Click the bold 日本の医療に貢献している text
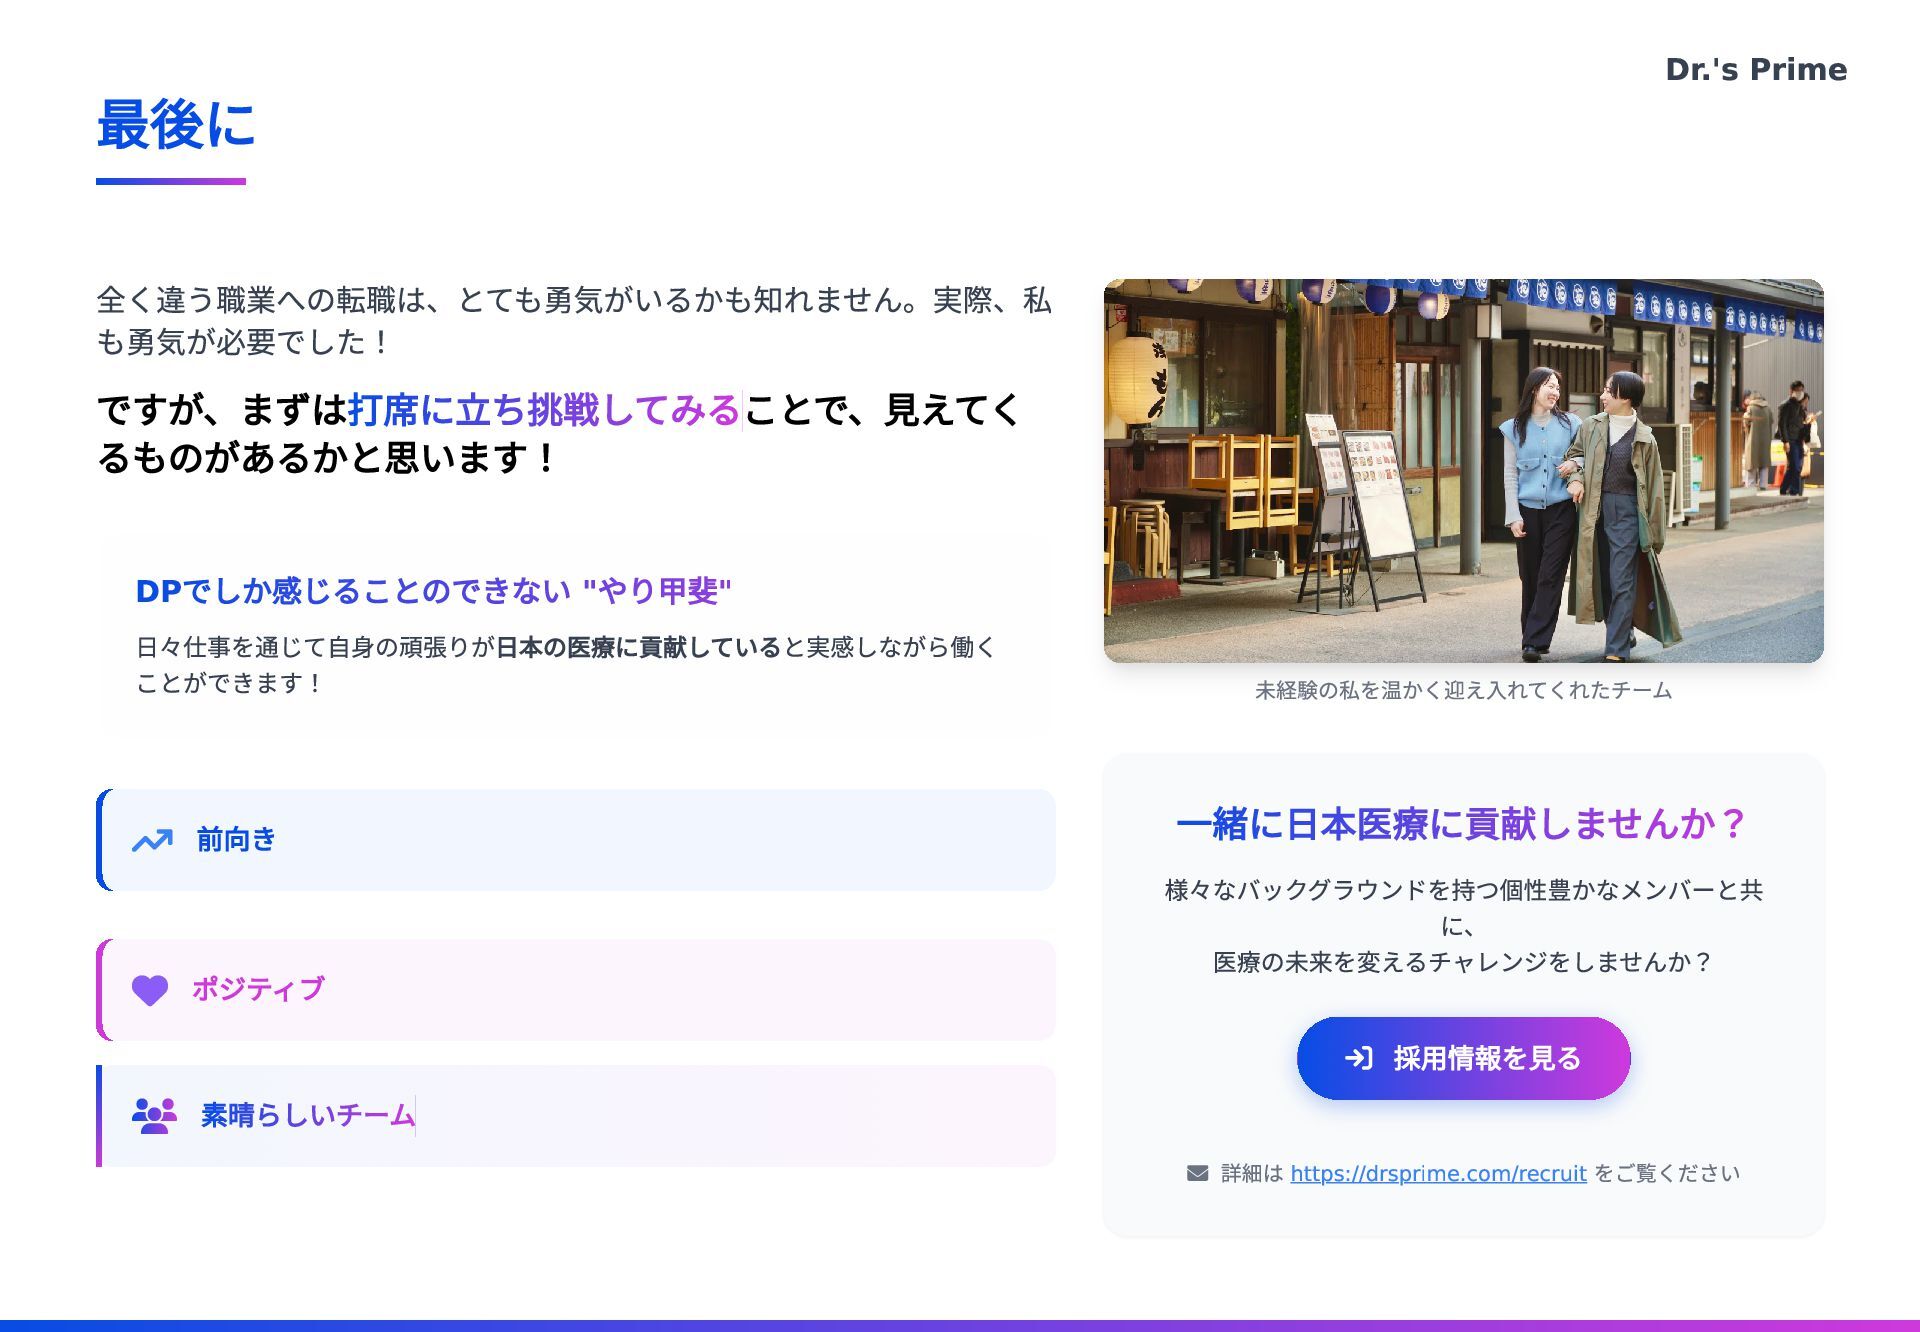The width and height of the screenshot is (1920, 1332). pyautogui.click(x=638, y=648)
